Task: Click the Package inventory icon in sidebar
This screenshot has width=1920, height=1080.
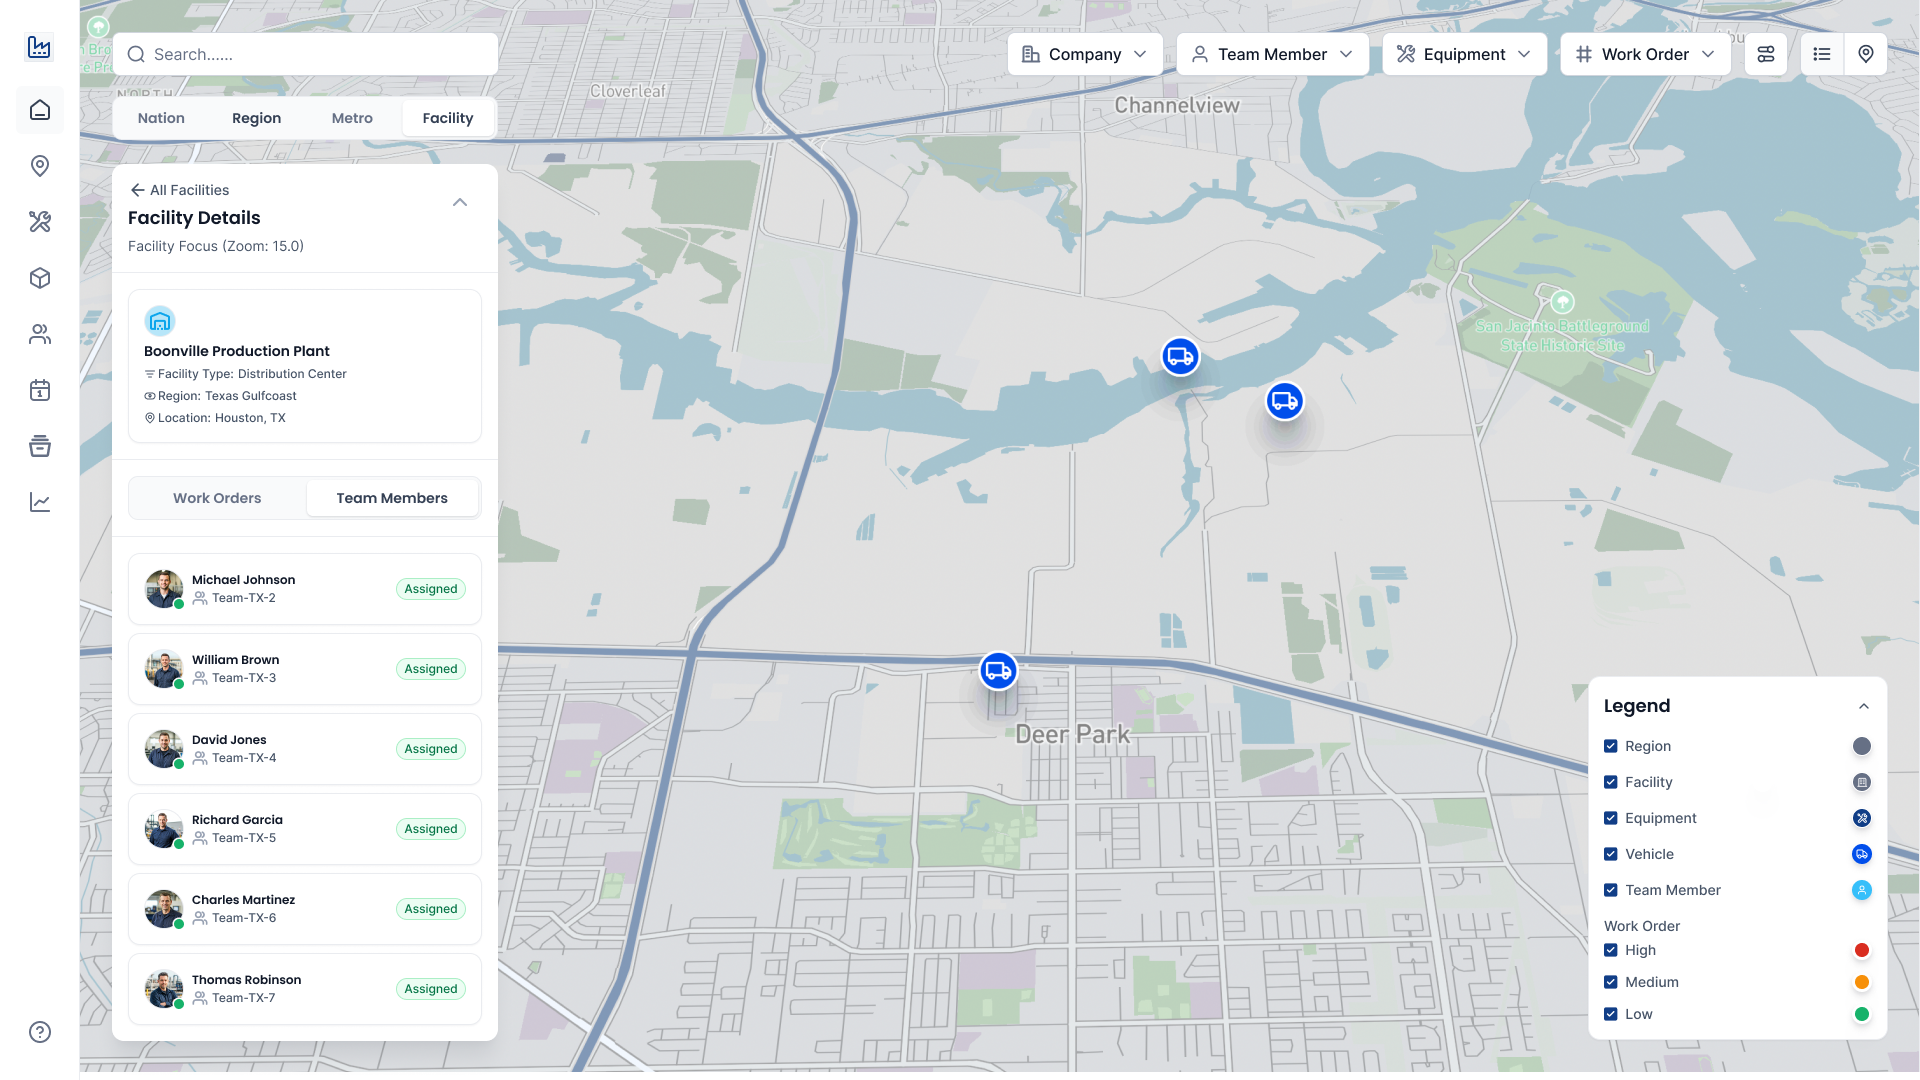Action: coord(40,278)
